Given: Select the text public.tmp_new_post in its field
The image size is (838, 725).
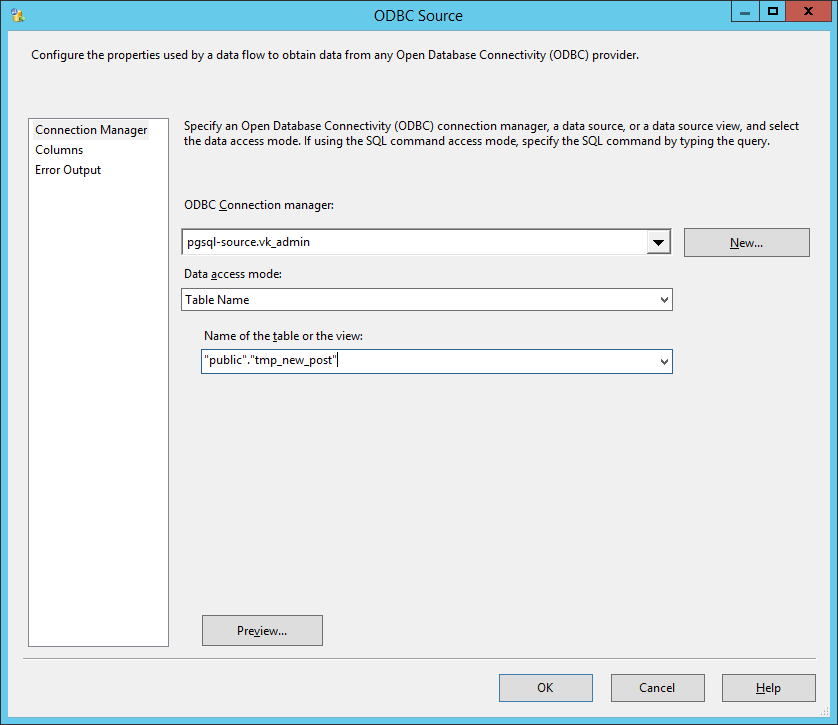Looking at the screenshot, I should pyautogui.click(x=270, y=361).
